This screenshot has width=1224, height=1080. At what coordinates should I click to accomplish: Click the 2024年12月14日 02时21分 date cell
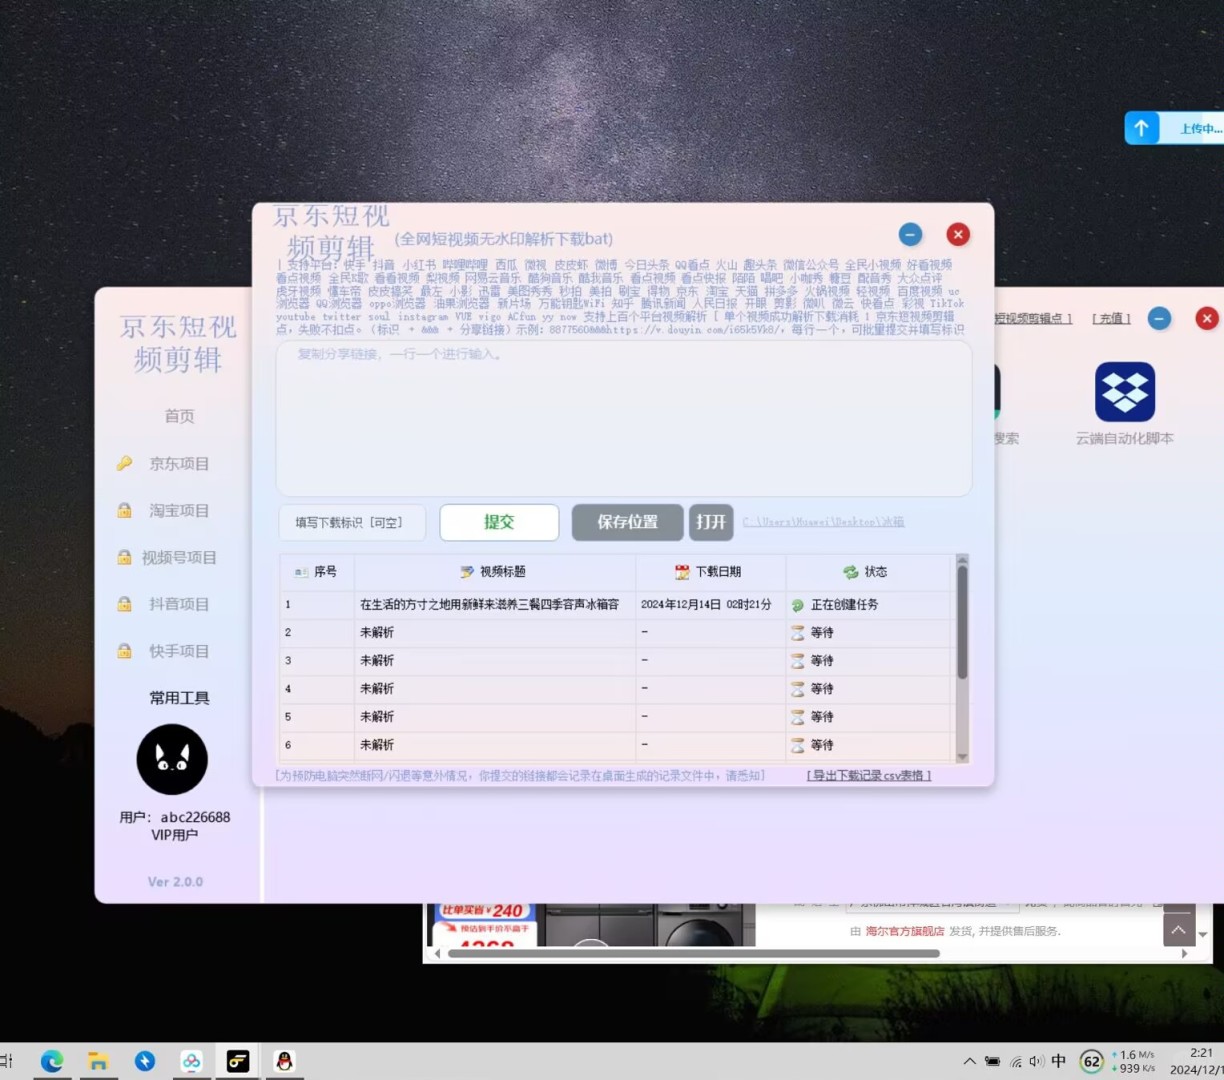[706, 605]
